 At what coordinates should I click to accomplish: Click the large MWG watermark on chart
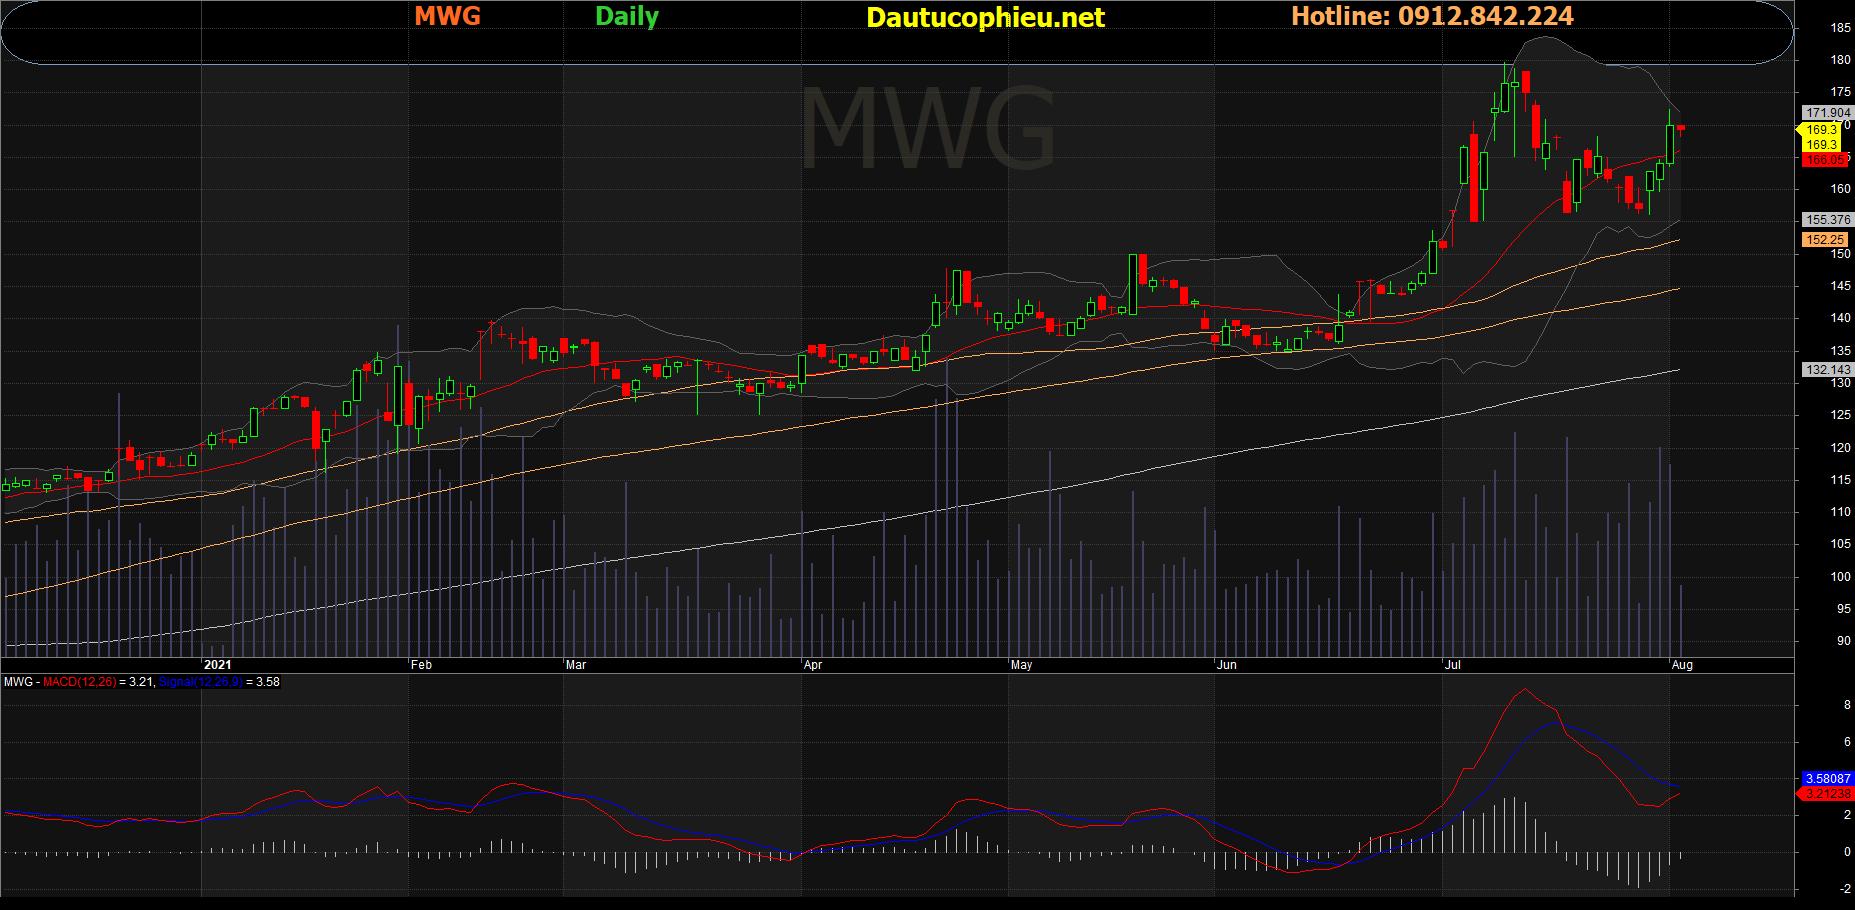point(927,128)
